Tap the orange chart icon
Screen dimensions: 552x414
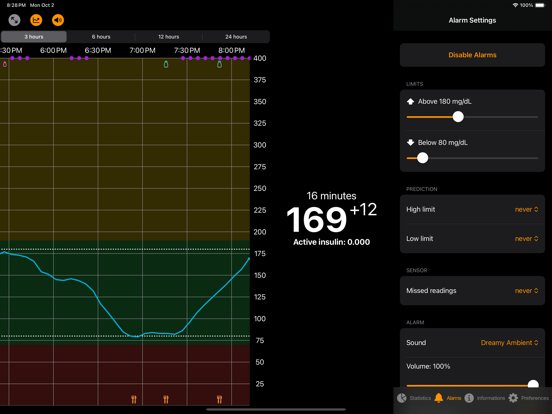pos(36,20)
